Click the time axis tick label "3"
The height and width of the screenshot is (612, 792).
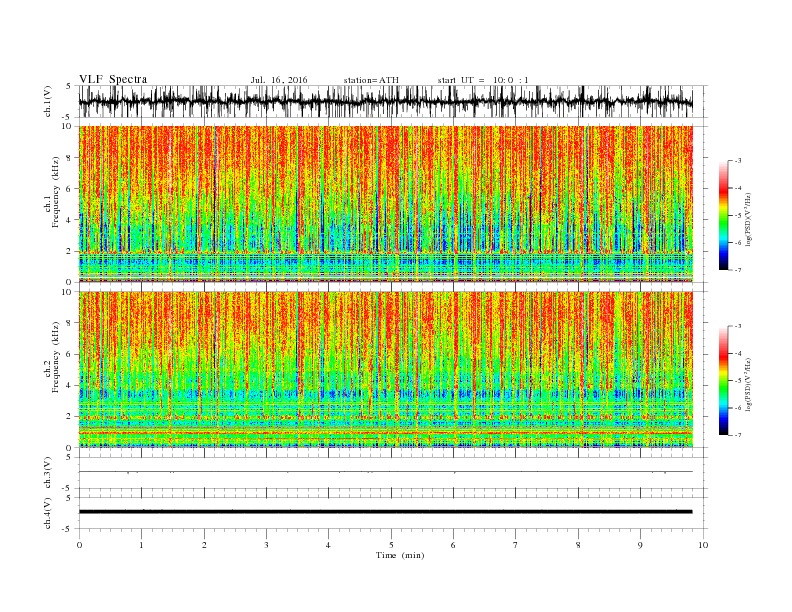[266, 545]
